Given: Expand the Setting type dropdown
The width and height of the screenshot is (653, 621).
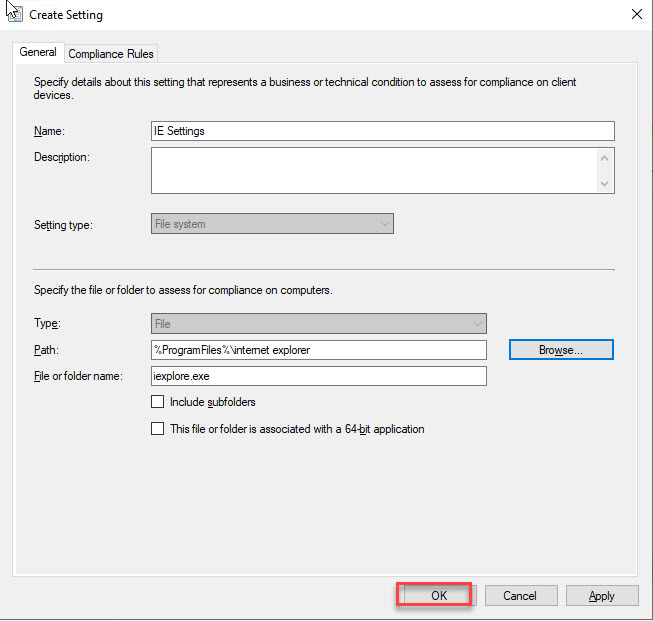Looking at the screenshot, I should tap(272, 224).
